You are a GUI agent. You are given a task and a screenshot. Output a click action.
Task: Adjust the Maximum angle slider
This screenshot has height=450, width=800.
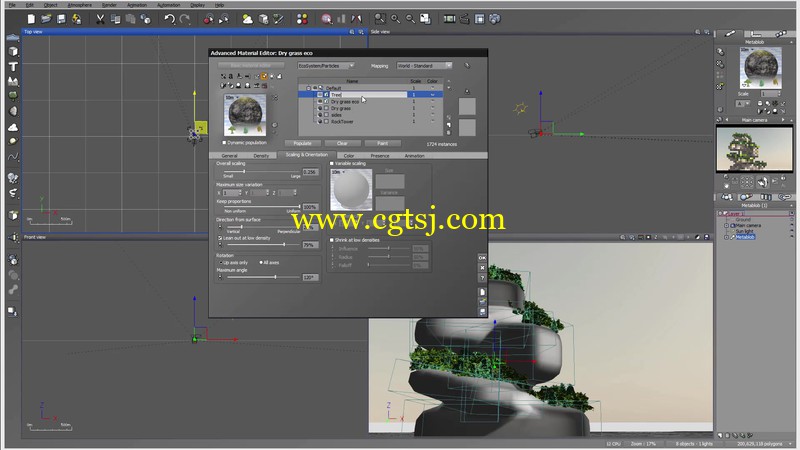[263, 277]
